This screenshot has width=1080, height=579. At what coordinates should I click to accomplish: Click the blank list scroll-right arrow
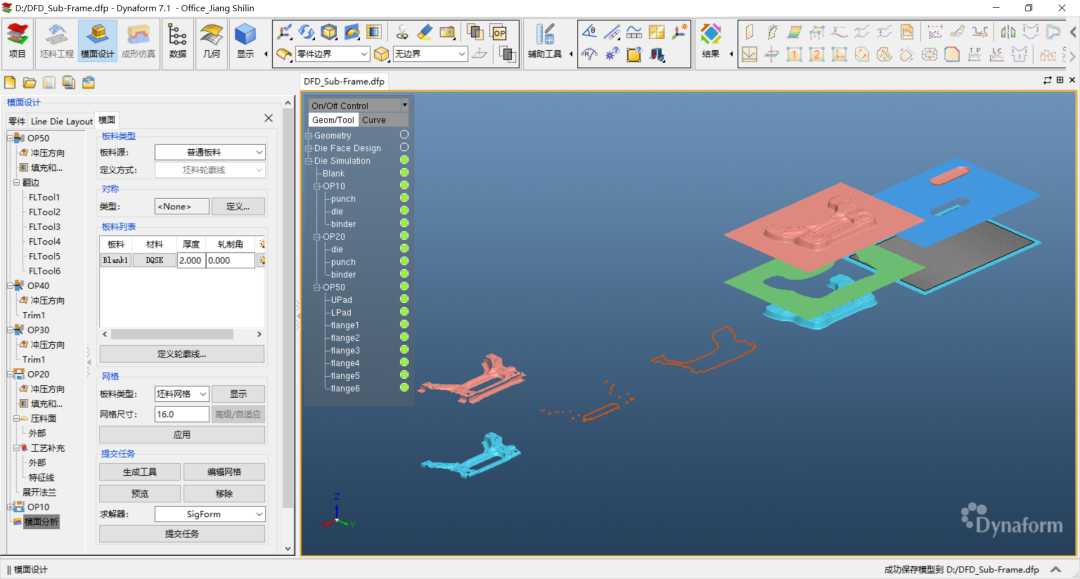click(259, 334)
